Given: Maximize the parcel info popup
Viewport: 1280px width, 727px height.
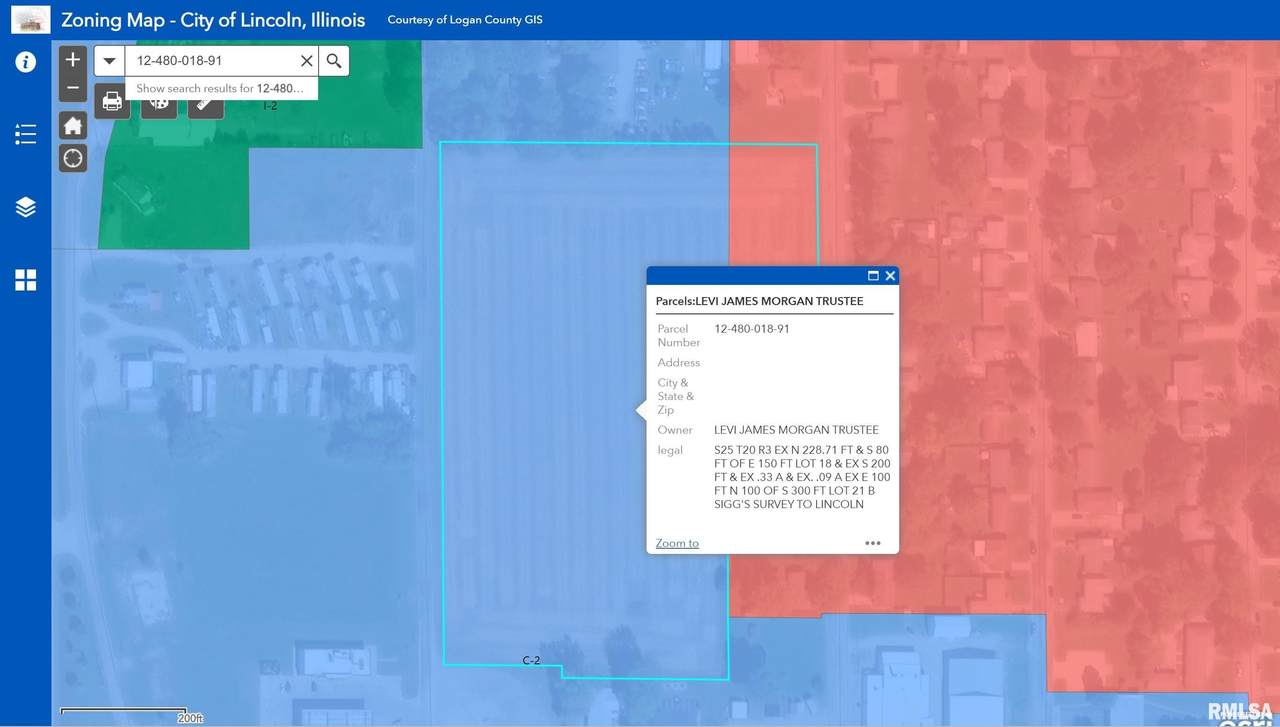Looking at the screenshot, I should 873,276.
